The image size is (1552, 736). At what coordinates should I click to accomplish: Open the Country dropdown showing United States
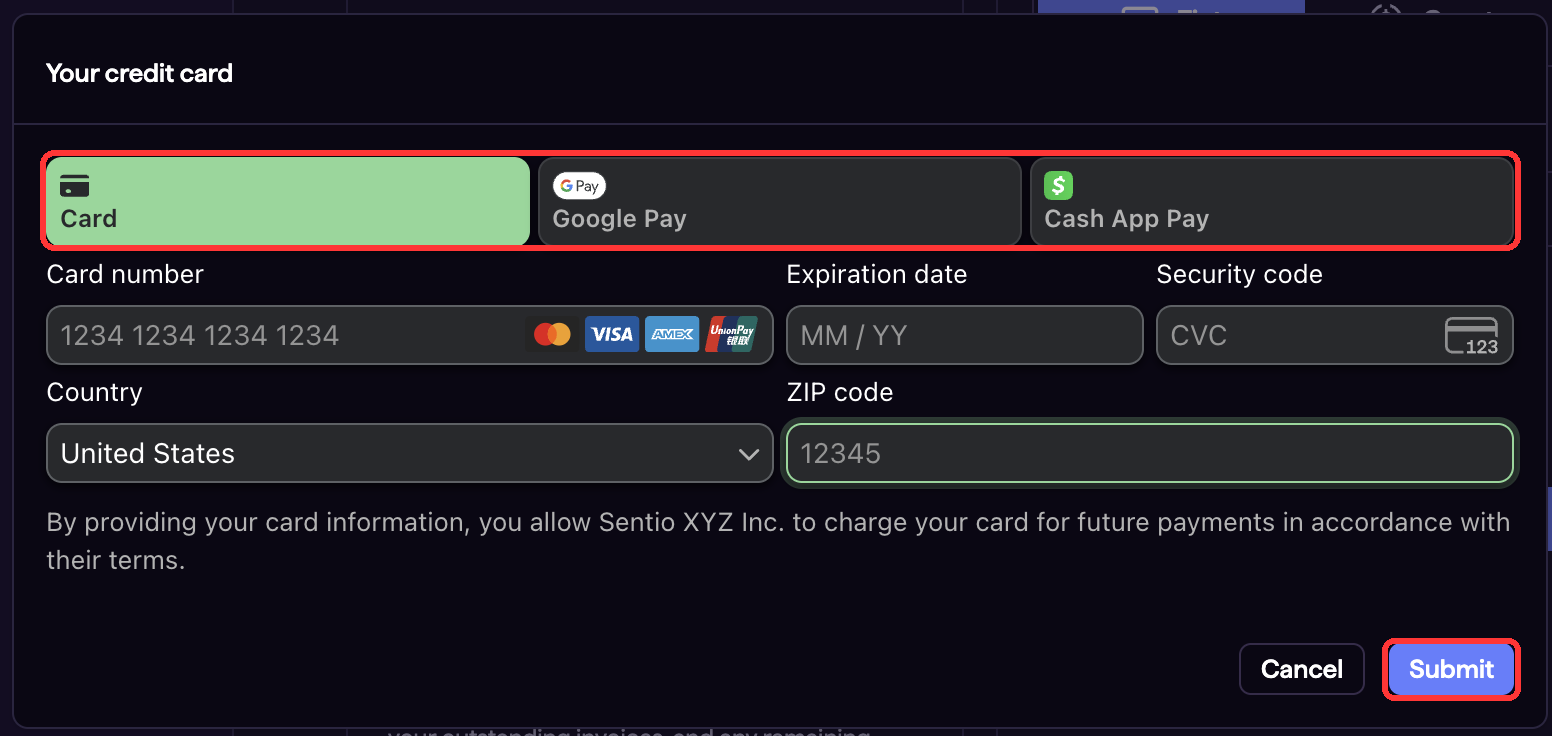(x=410, y=453)
